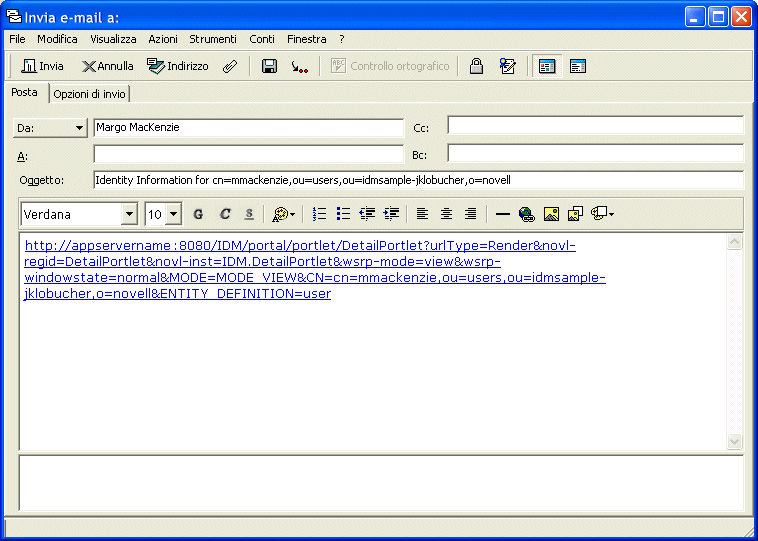Click the insert image icon
The height and width of the screenshot is (541, 758).
pos(551,214)
